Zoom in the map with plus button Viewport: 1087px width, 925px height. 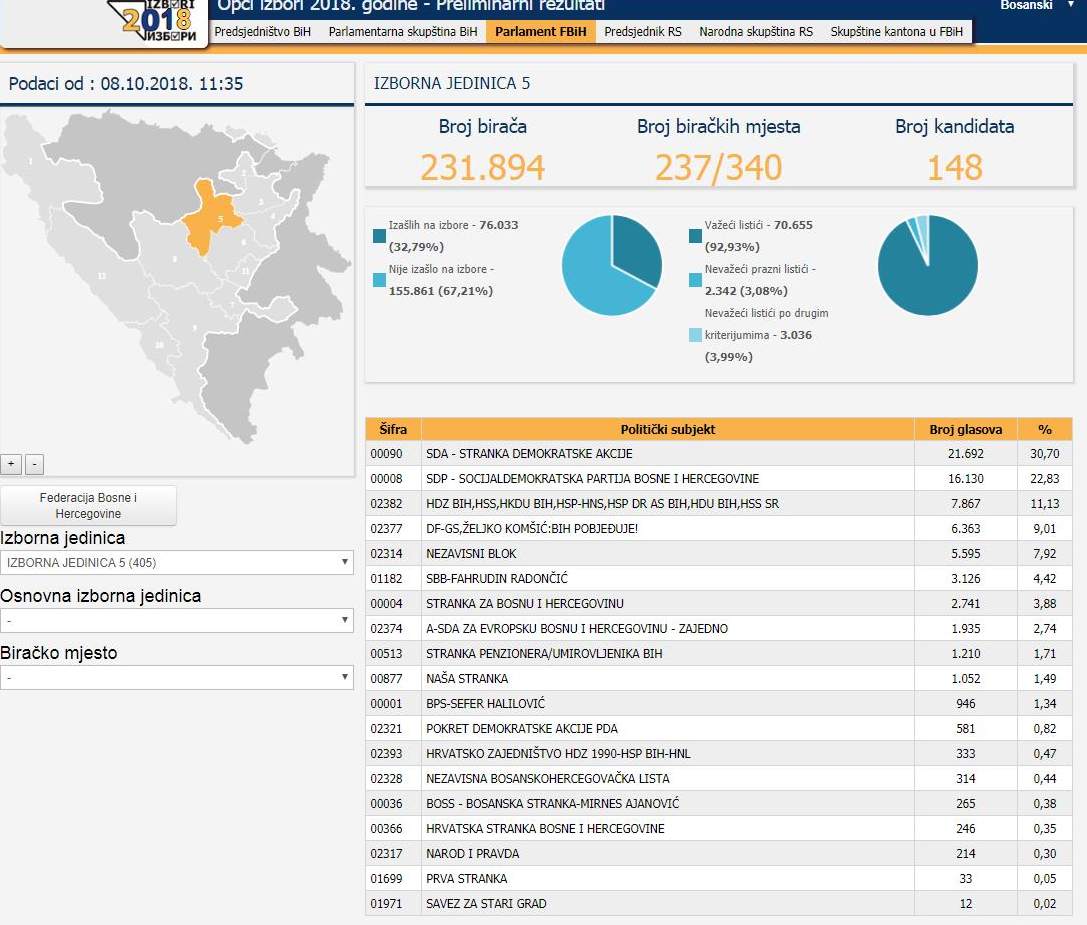click(x=11, y=464)
